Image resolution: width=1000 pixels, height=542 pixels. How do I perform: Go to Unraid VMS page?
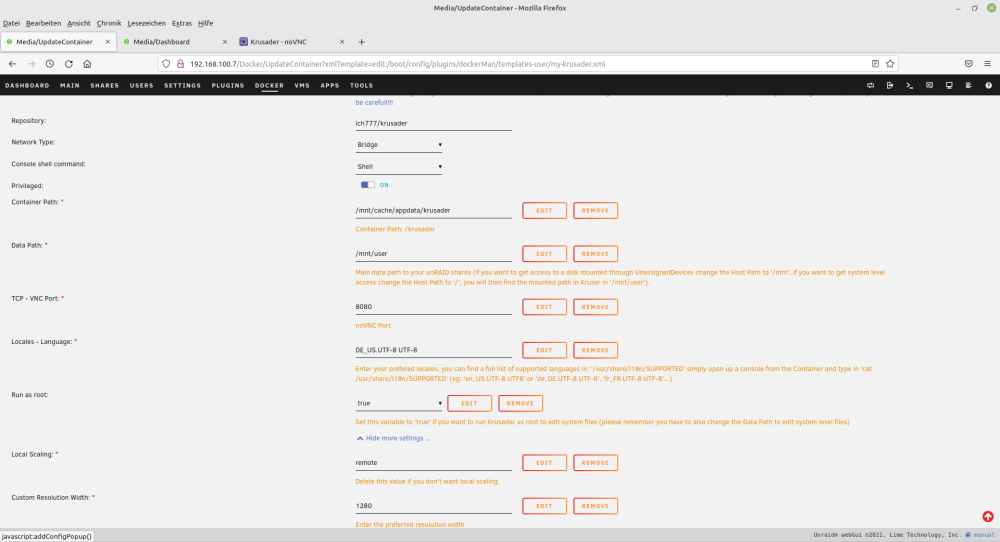tap(302, 85)
